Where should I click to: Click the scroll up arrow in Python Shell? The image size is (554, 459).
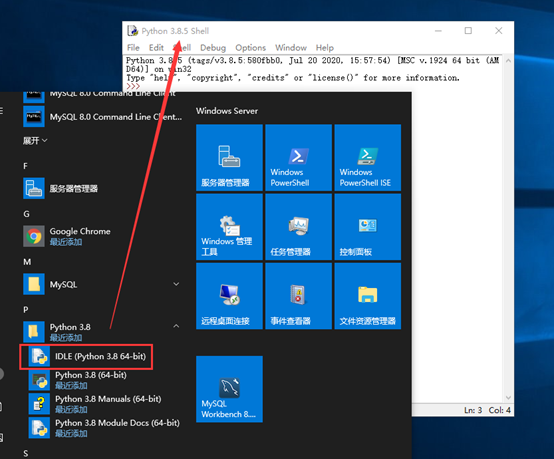click(508, 61)
